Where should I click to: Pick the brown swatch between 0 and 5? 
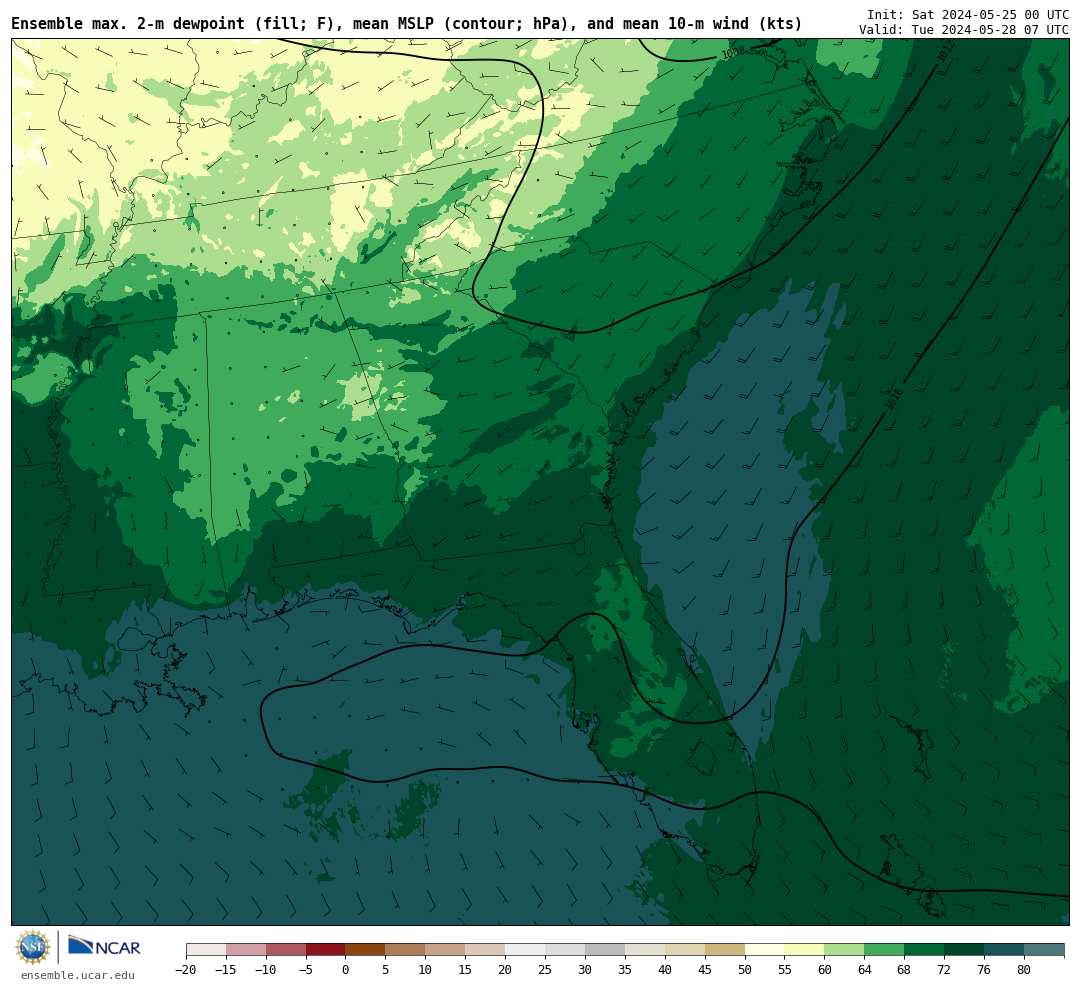(x=366, y=950)
